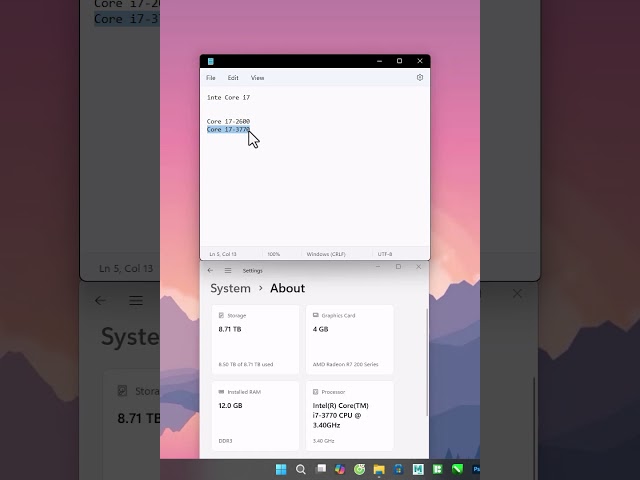Click the '3.40 GHz' label in Processor card

(323, 441)
